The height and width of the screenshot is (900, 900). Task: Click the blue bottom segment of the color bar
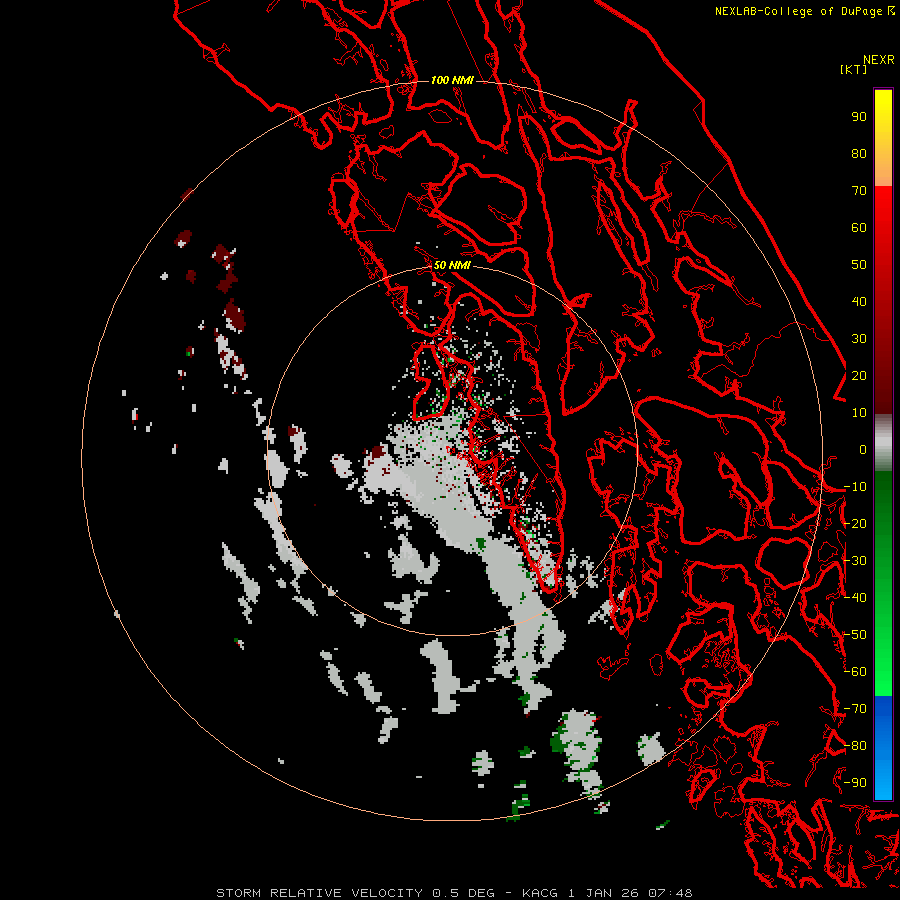click(x=883, y=748)
